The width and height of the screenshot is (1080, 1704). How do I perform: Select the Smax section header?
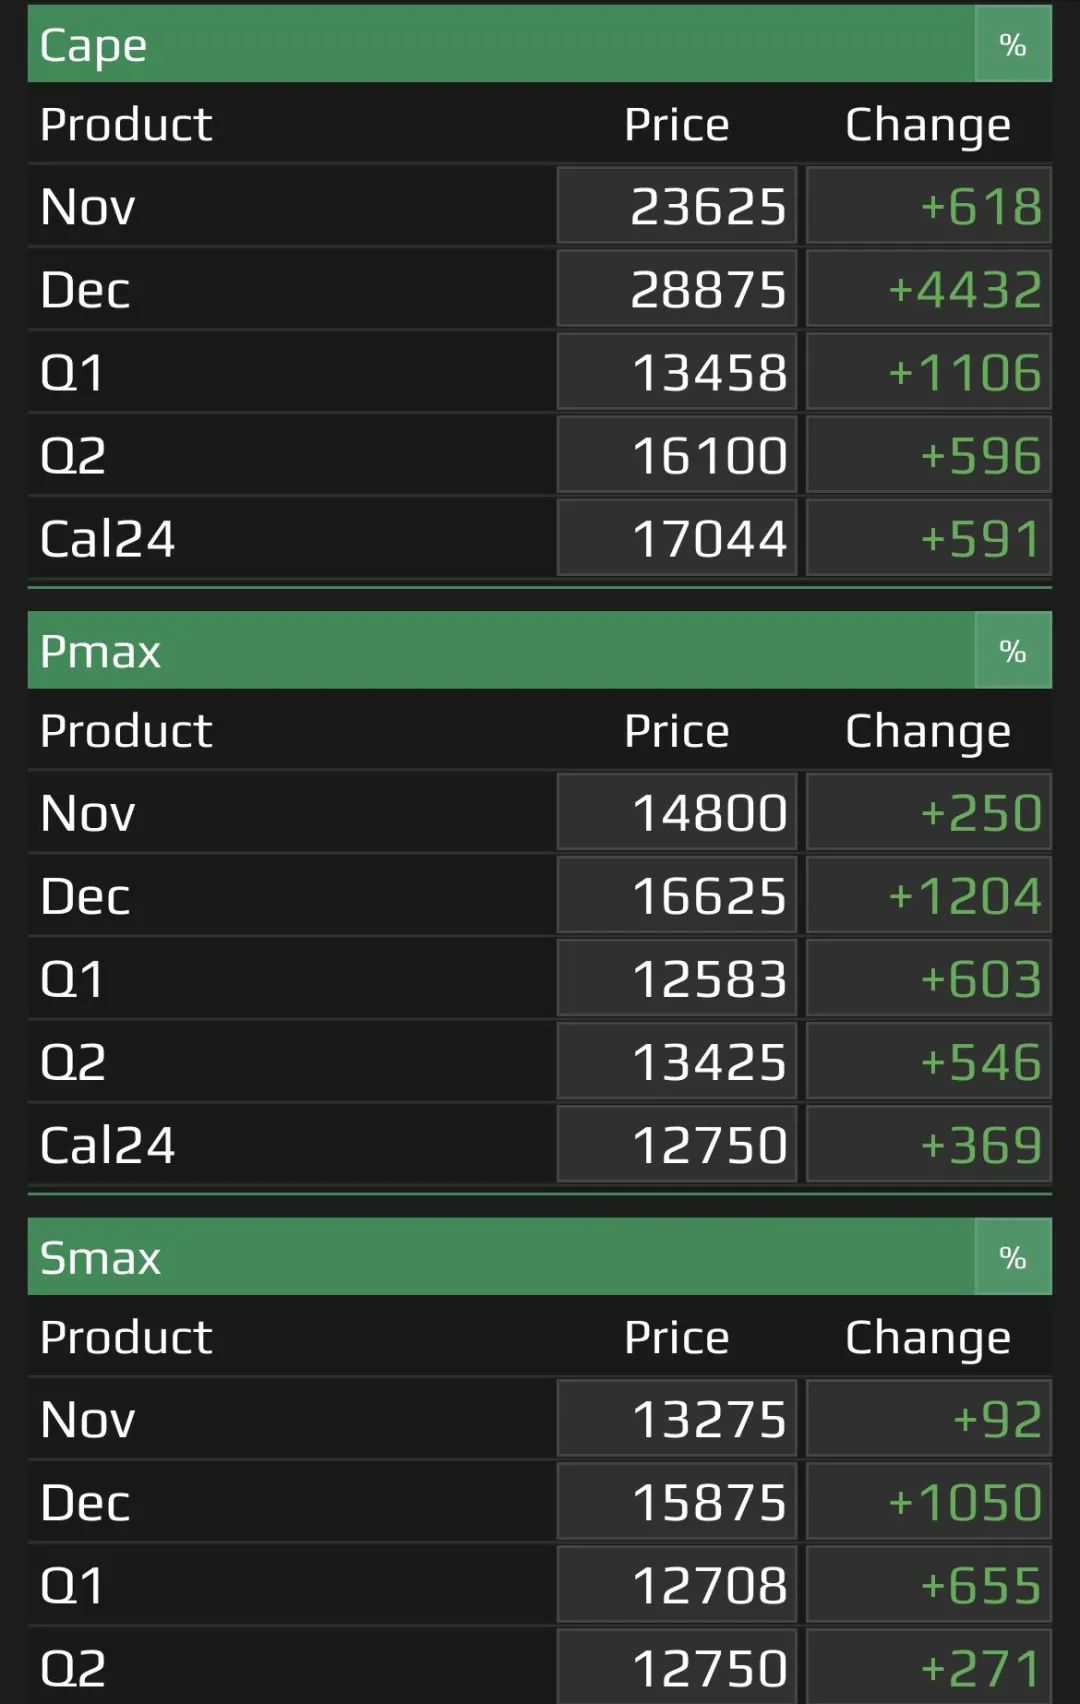click(501, 1257)
